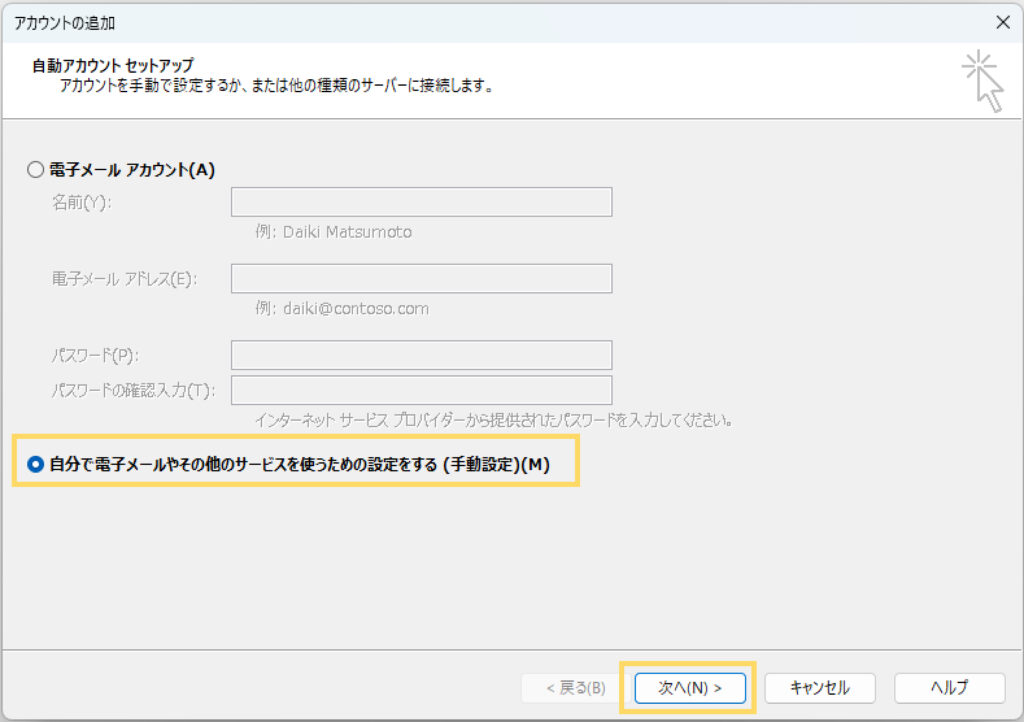The image size is (1024, 722).
Task: Click the cursor sparkle icon in header
Action: click(x=981, y=81)
